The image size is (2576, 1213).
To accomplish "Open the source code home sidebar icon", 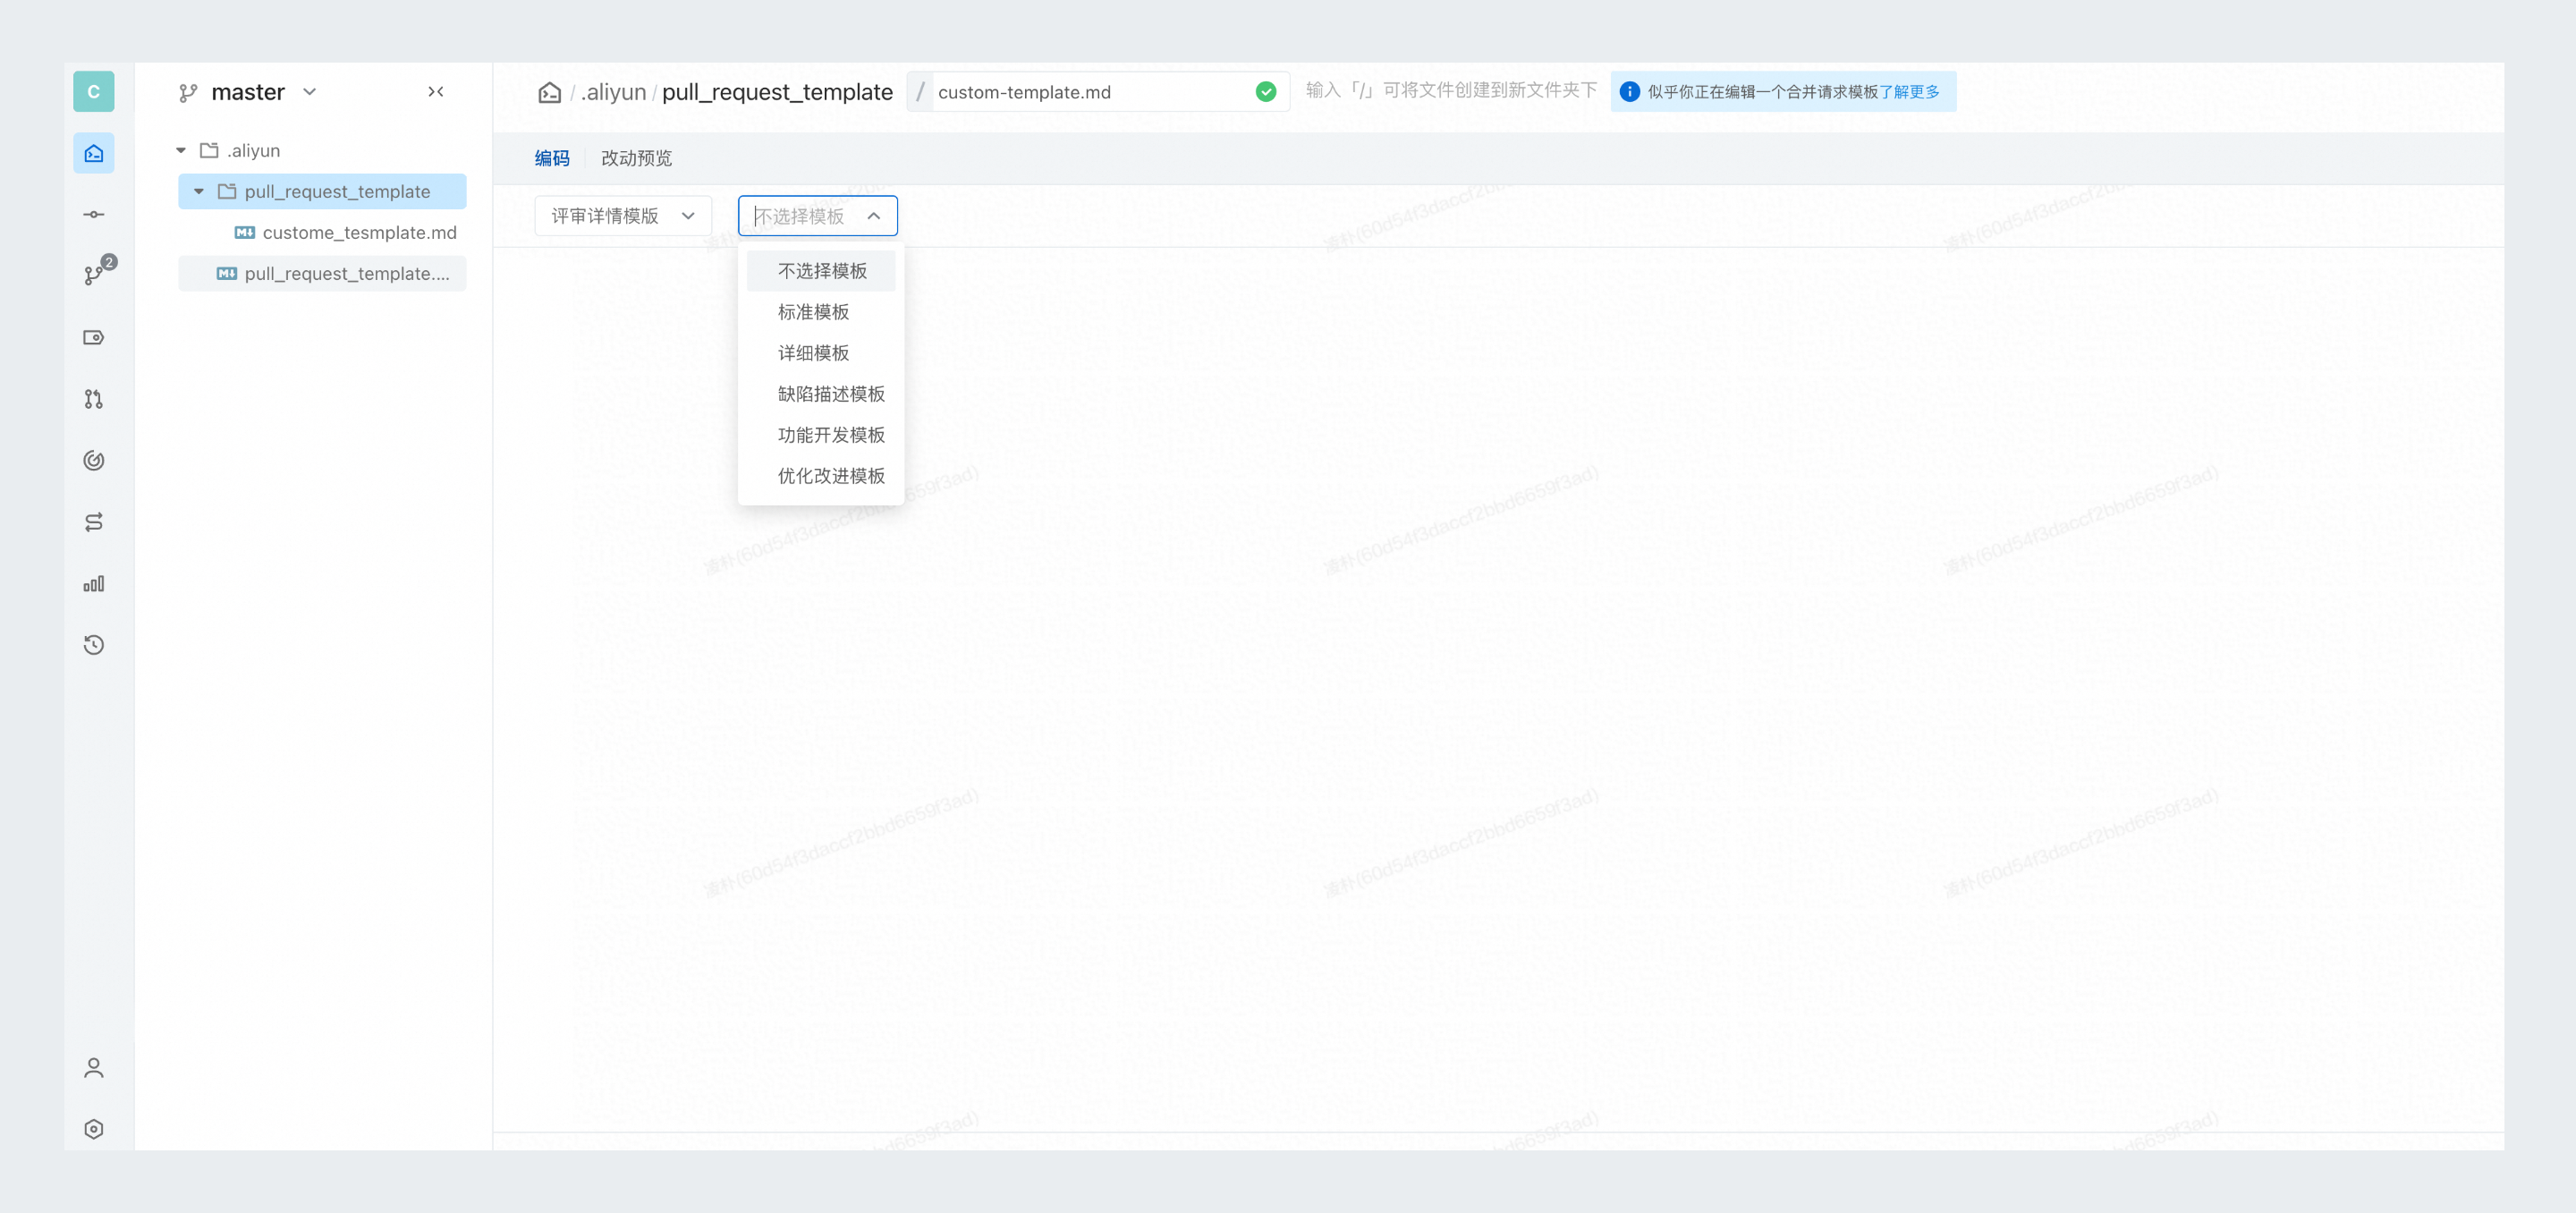I will (x=94, y=153).
